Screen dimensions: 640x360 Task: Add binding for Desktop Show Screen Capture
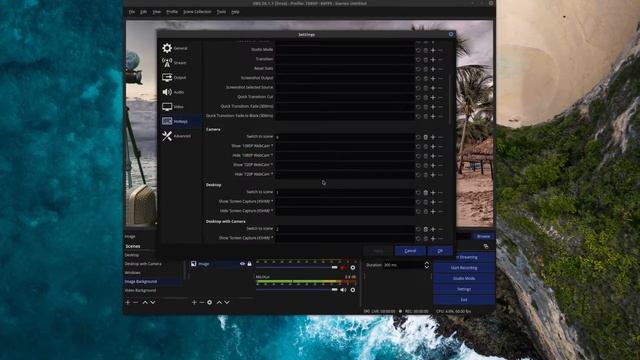click(x=433, y=202)
